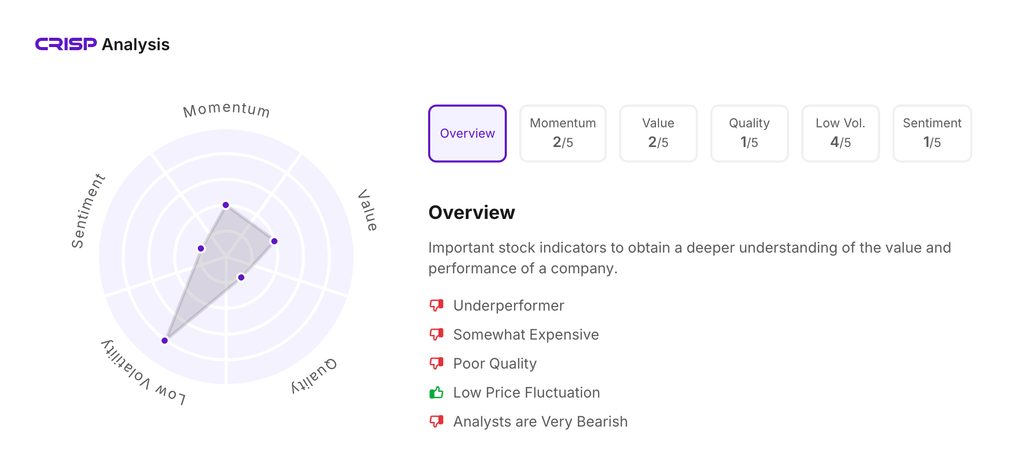The height and width of the screenshot is (470, 1024).
Task: Switch to the Momentum 2/5 tab
Action: coord(563,133)
